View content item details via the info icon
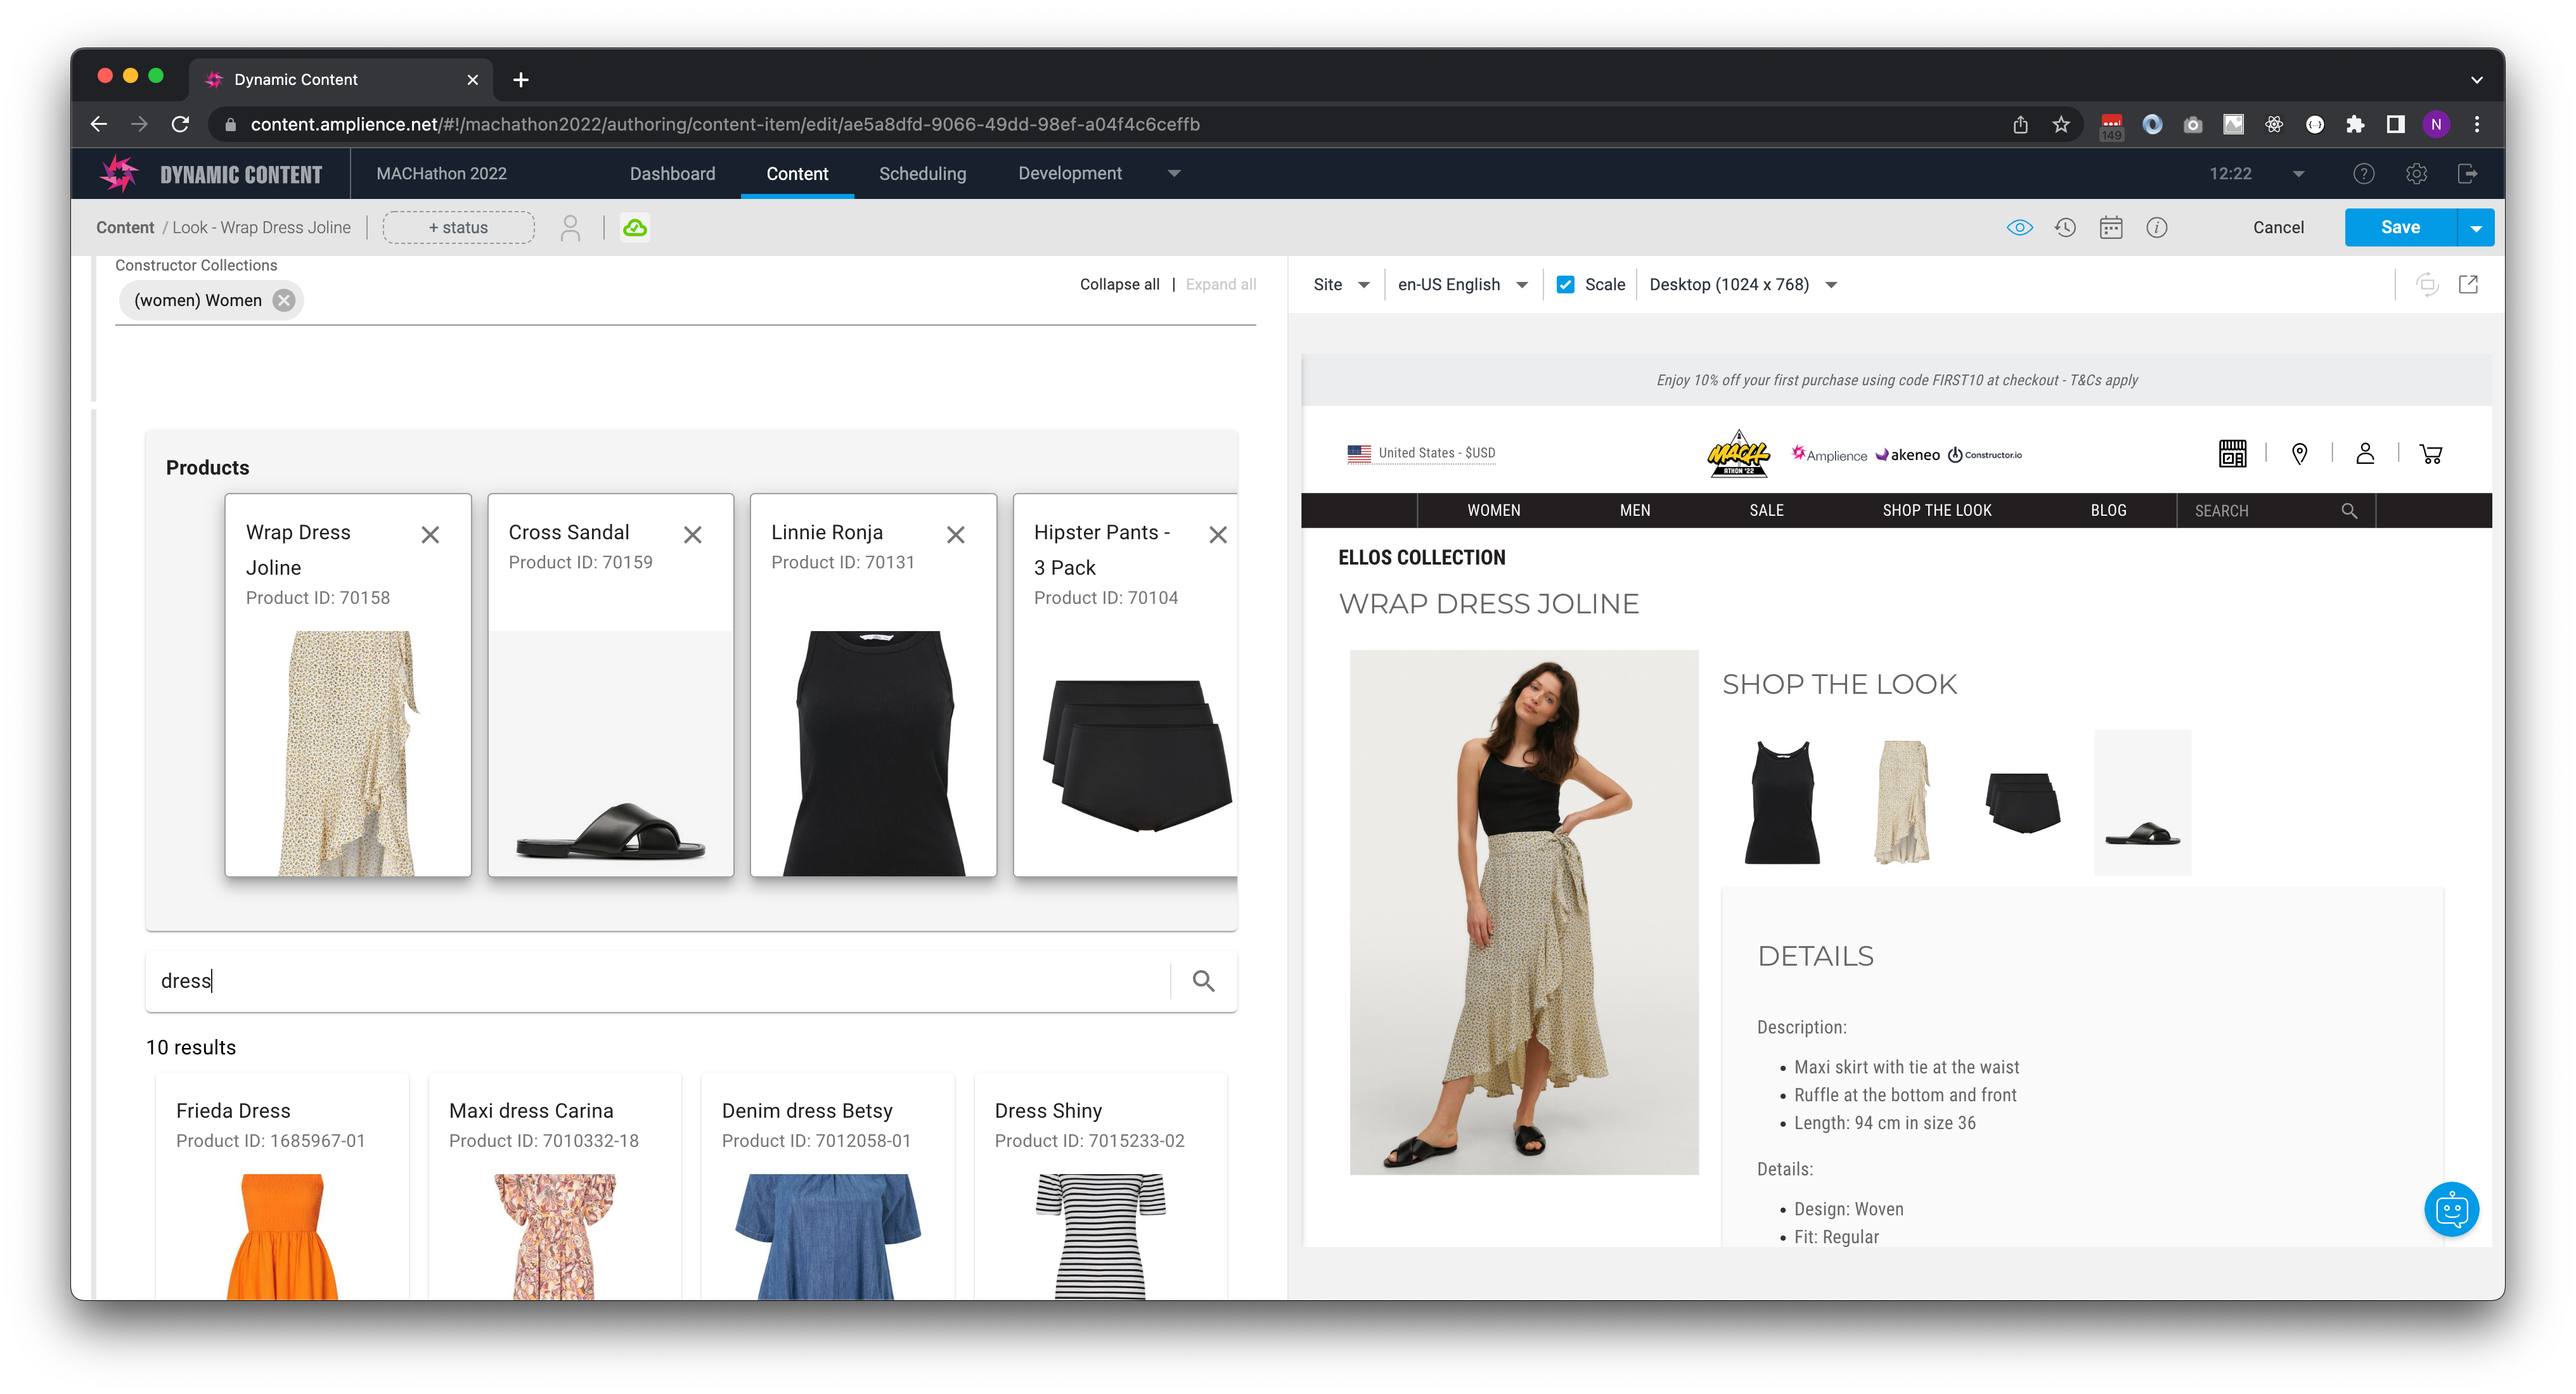 [2157, 227]
